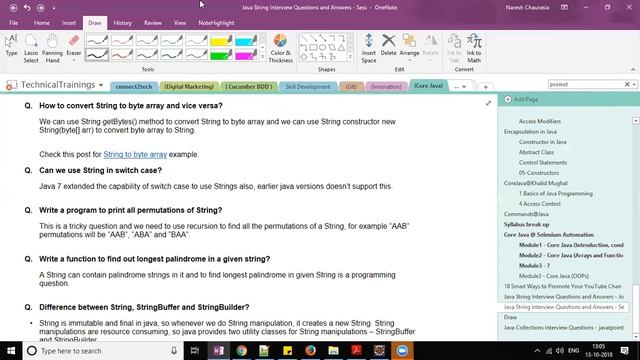The height and width of the screenshot is (360, 640).
Task: Show hidden system tray icons
Action: tap(537, 351)
